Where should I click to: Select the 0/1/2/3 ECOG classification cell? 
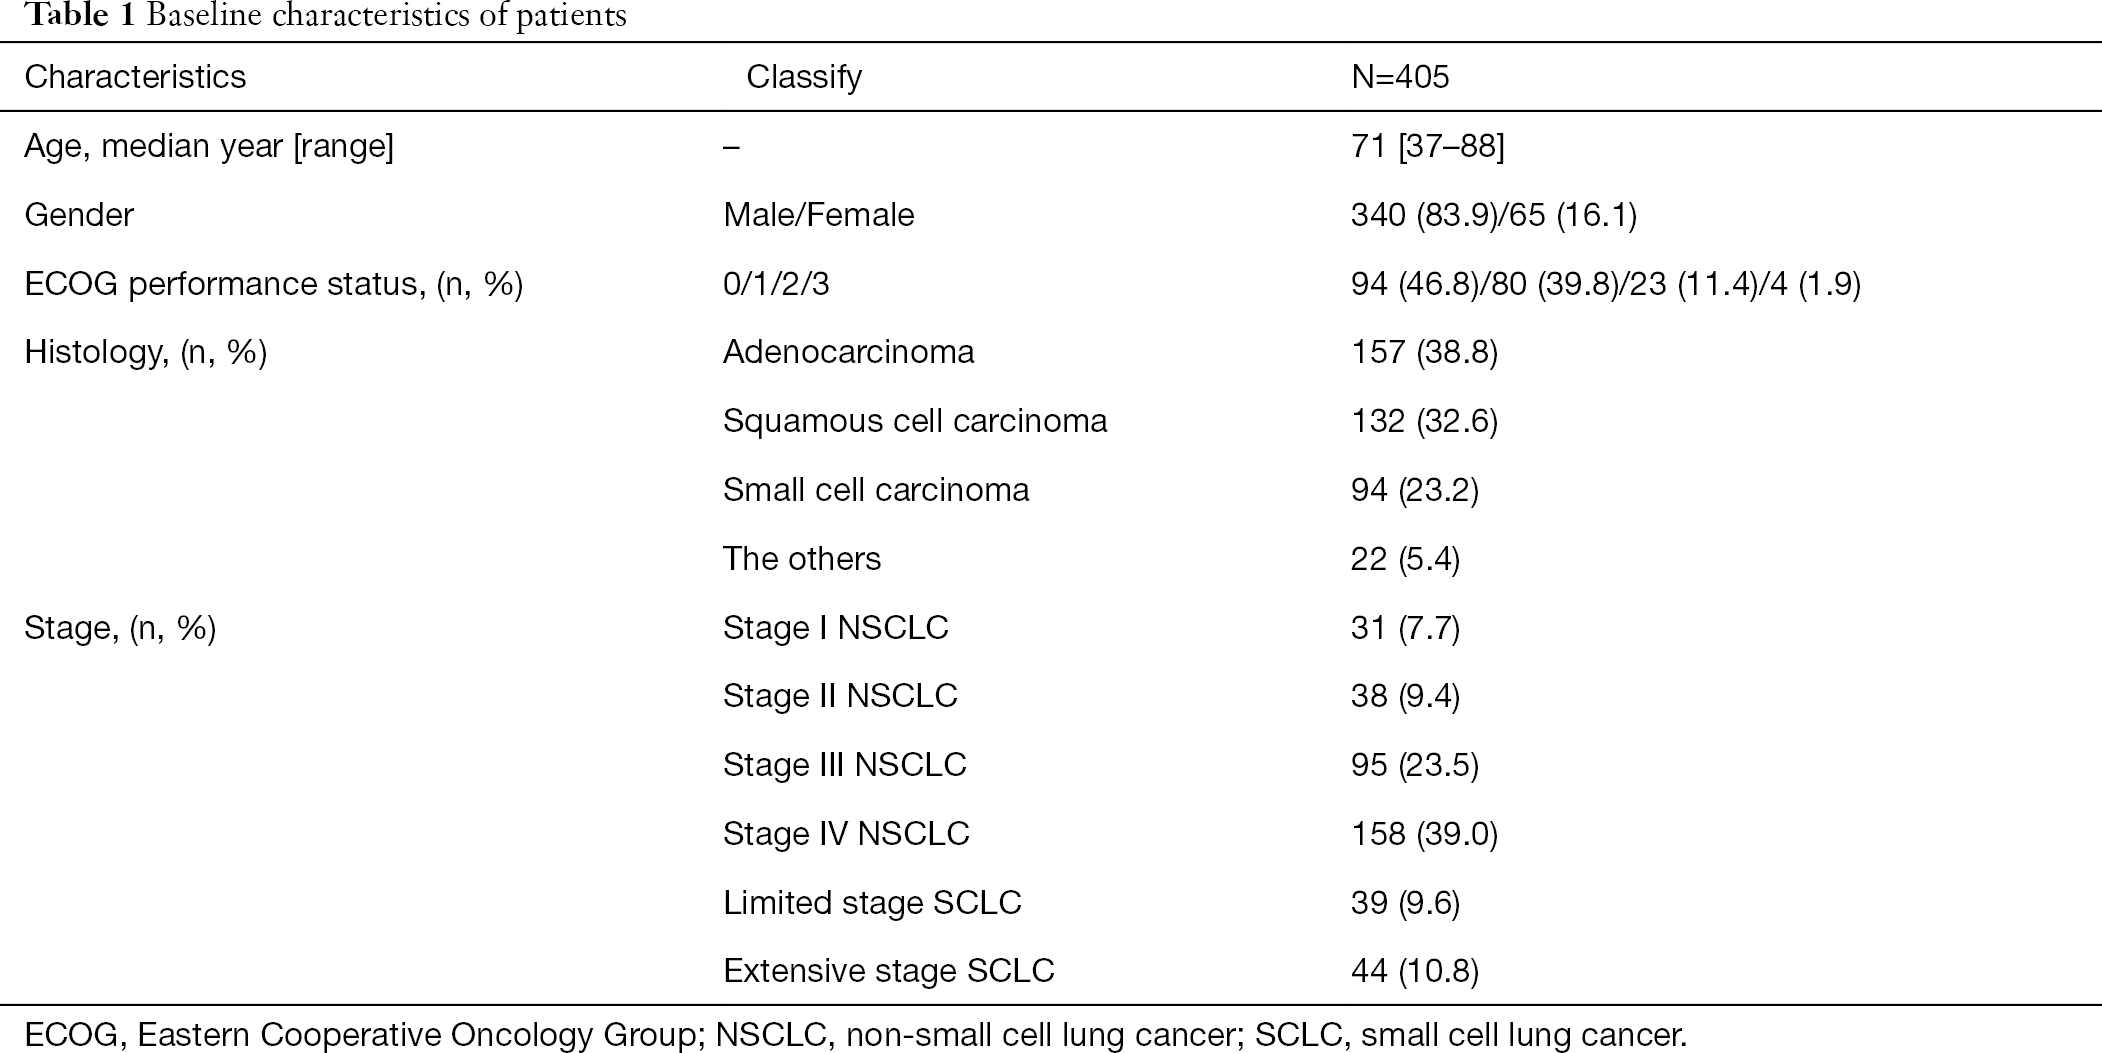776,284
